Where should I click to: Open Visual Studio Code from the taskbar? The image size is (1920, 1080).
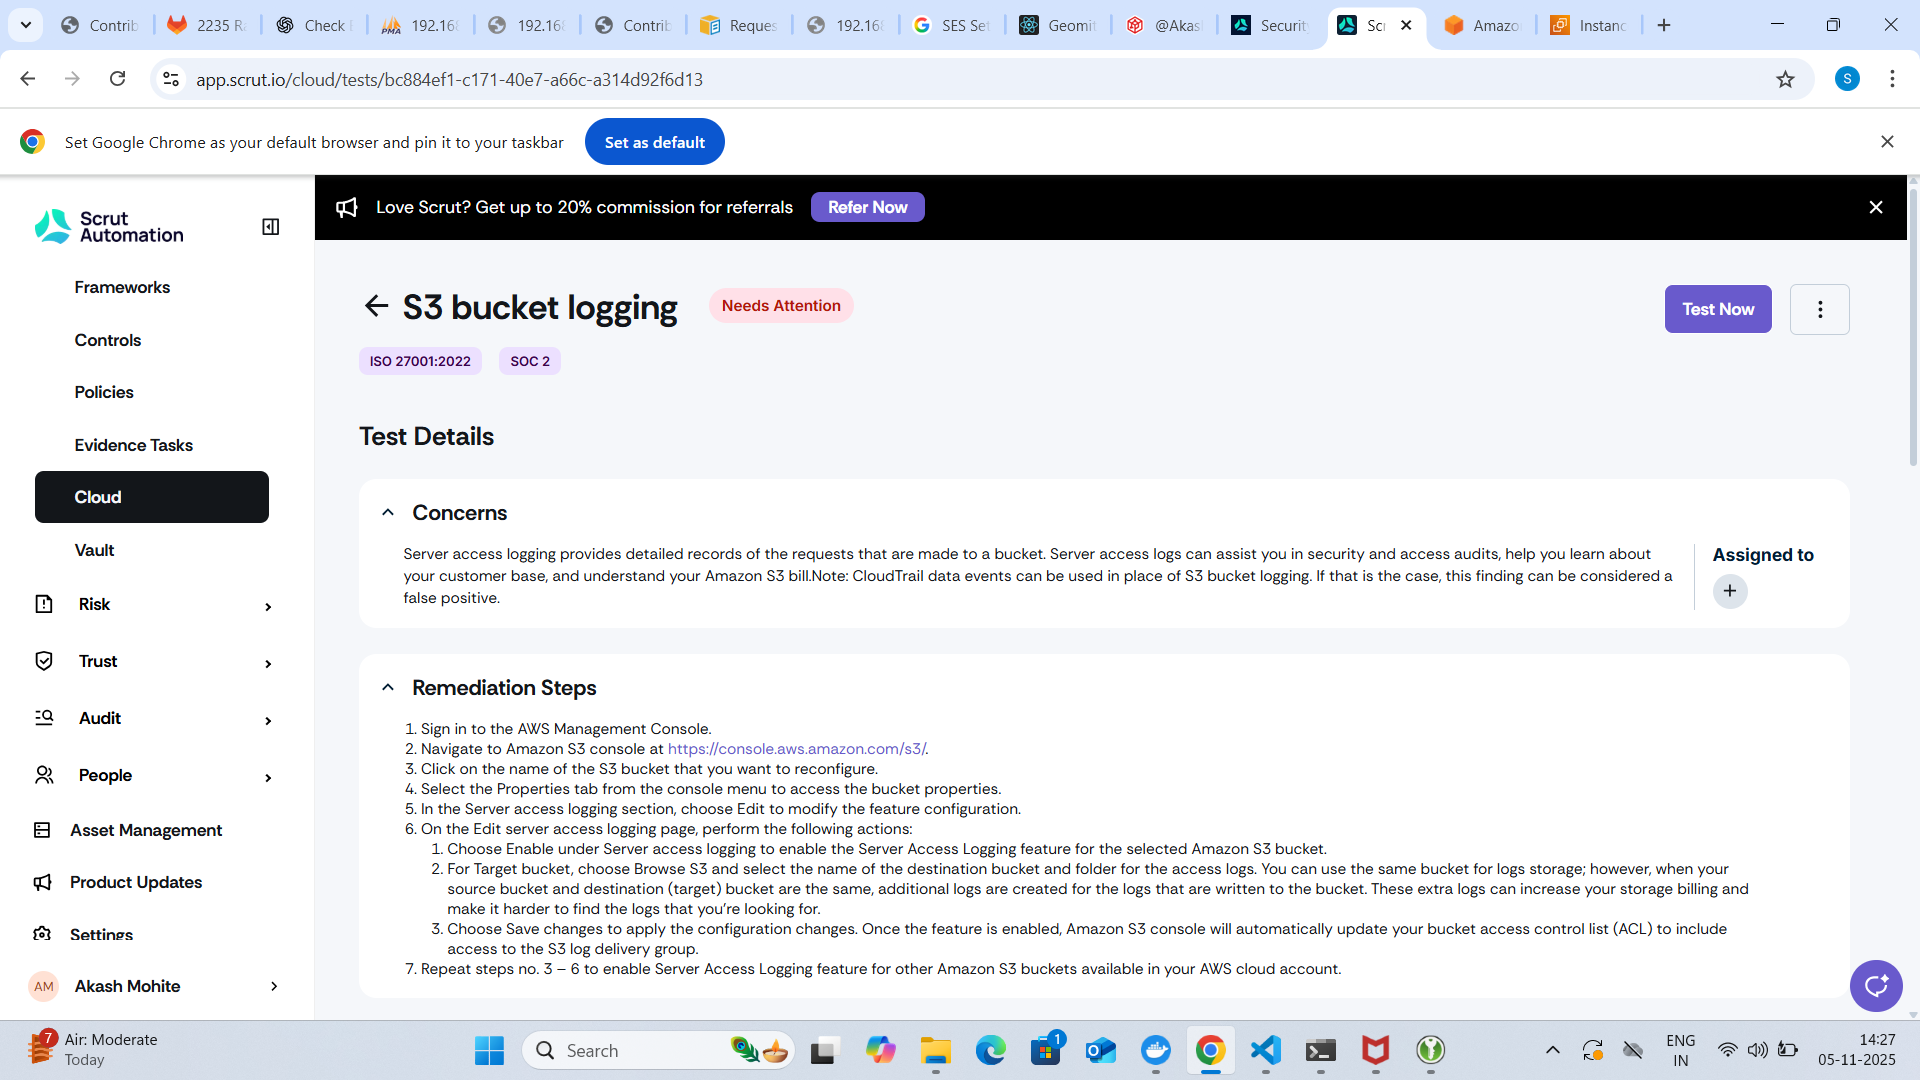point(1265,1050)
